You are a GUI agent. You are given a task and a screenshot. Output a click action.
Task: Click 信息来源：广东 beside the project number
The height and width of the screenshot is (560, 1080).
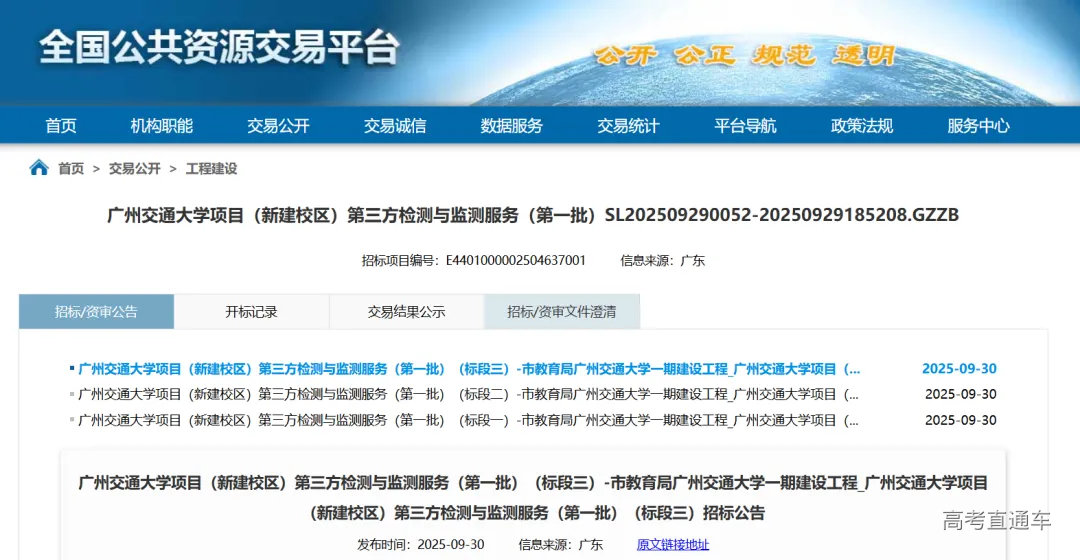click(x=663, y=260)
